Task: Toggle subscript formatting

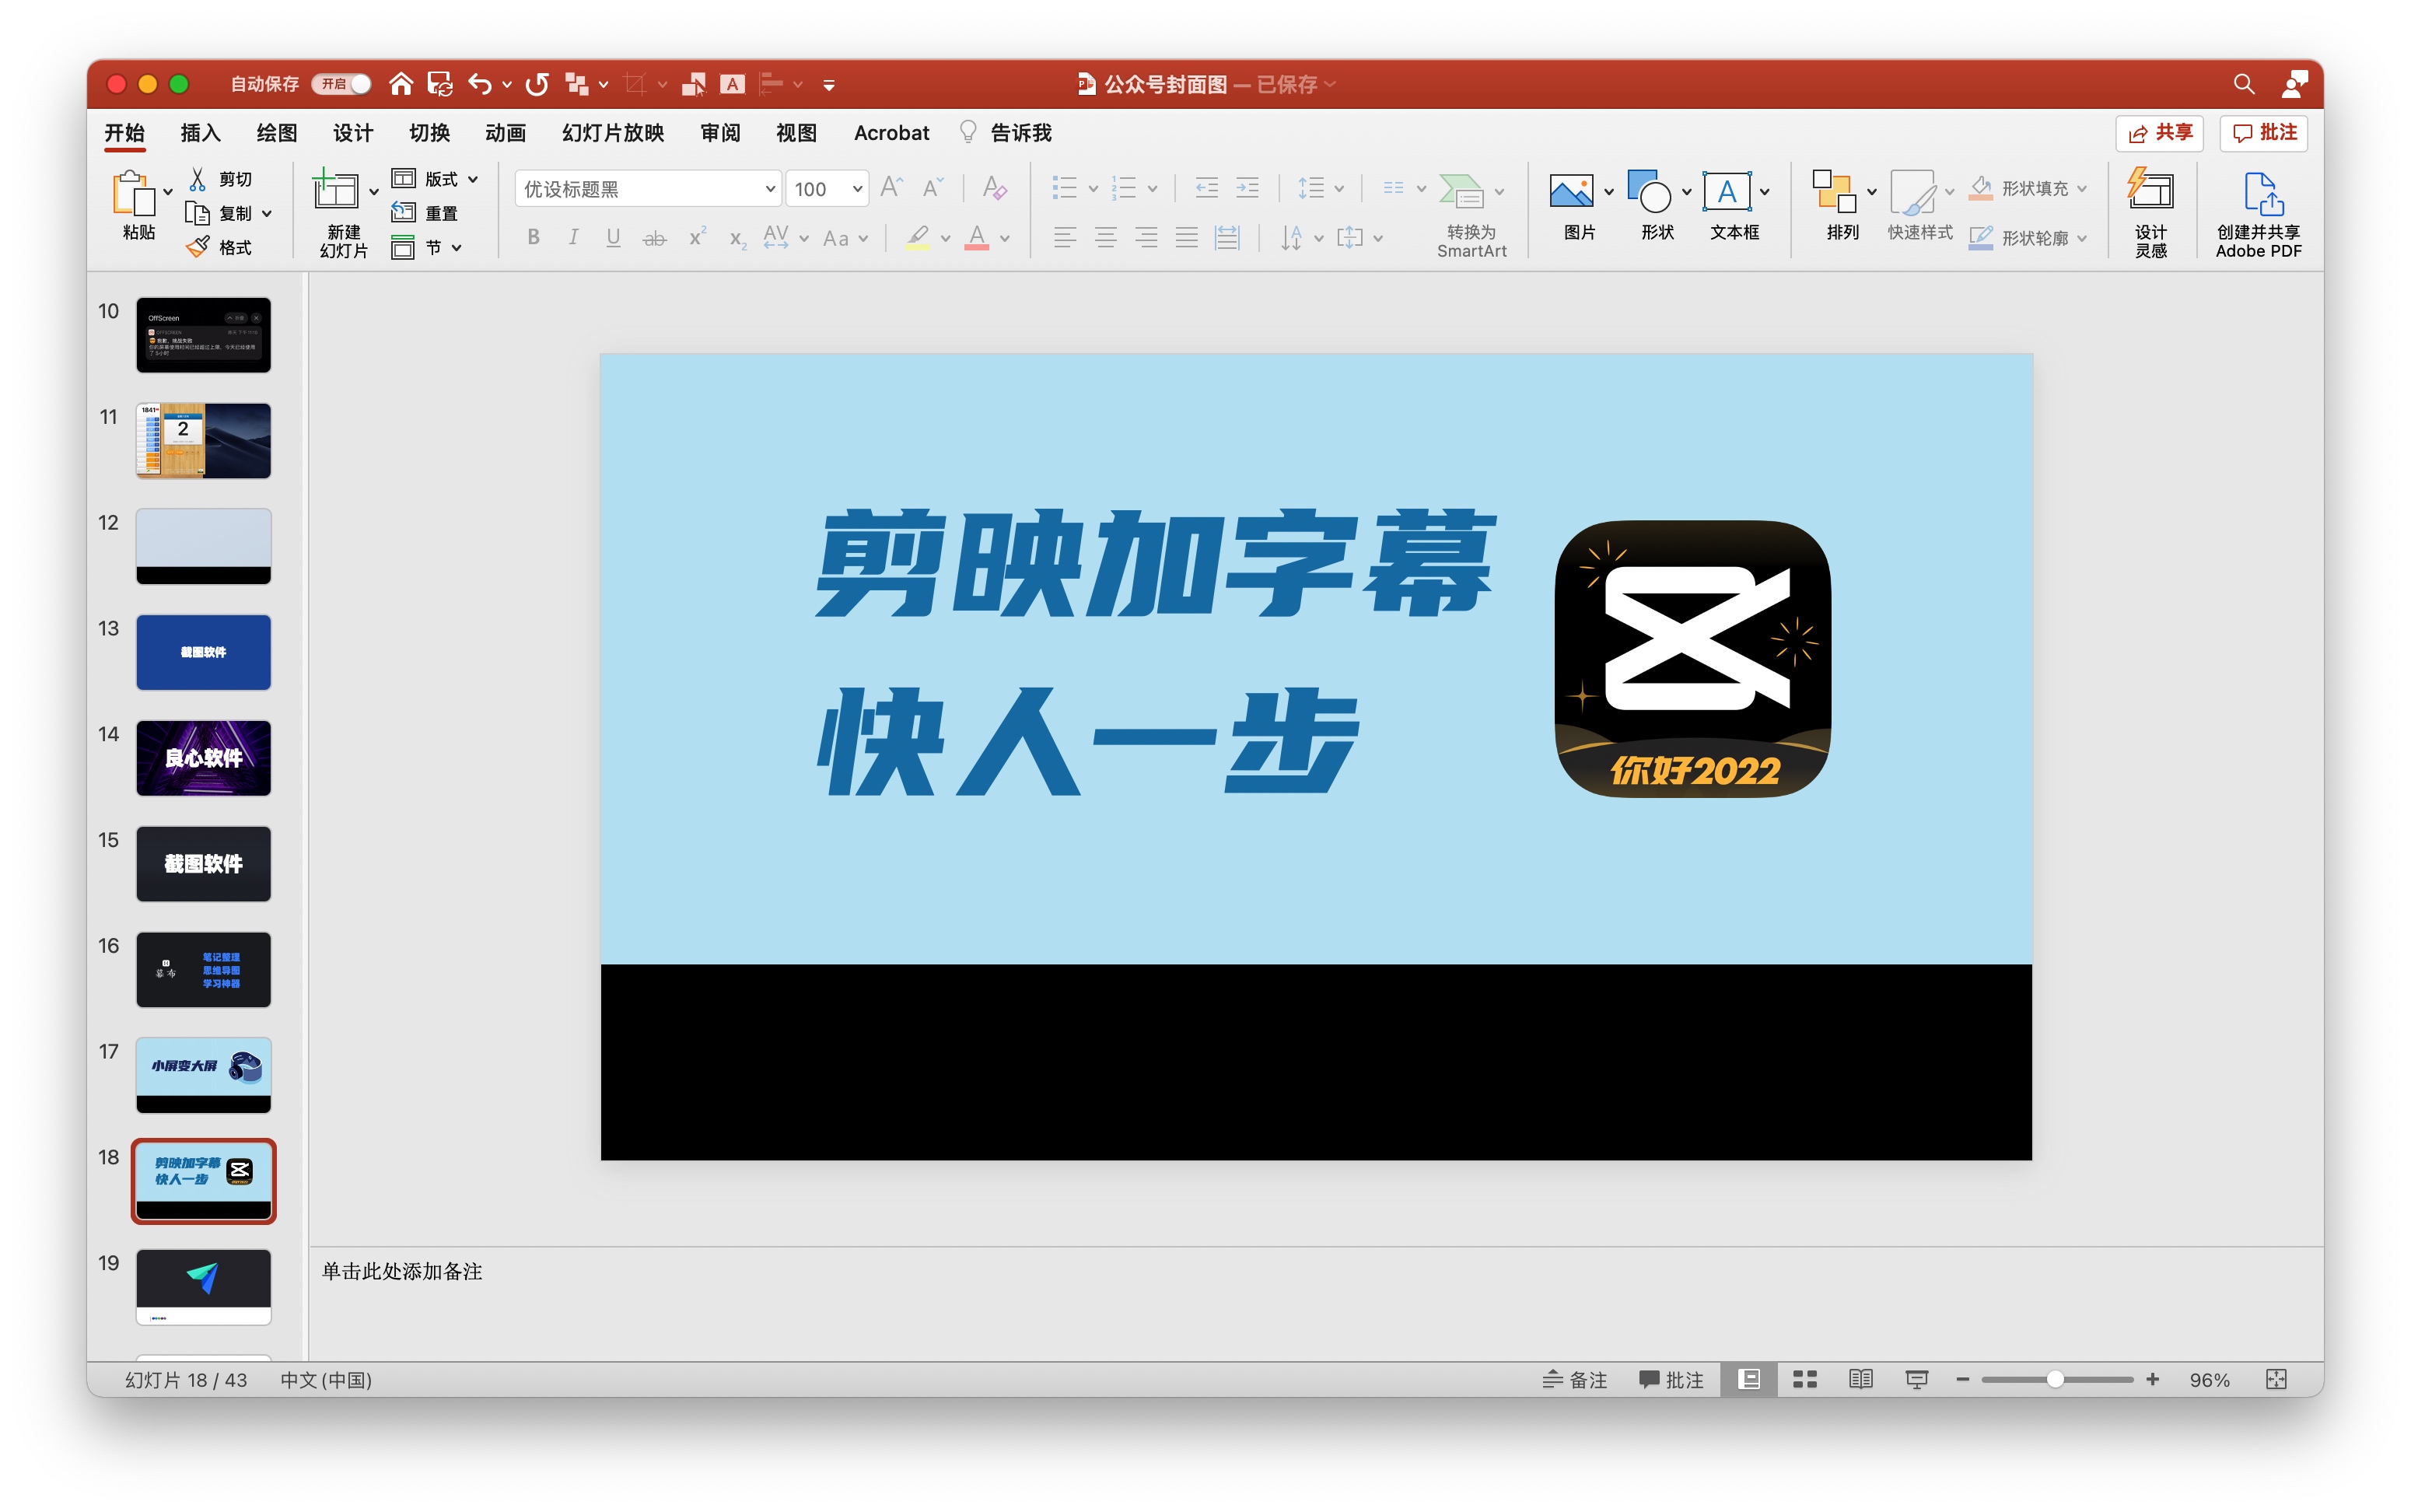Action: (x=737, y=239)
